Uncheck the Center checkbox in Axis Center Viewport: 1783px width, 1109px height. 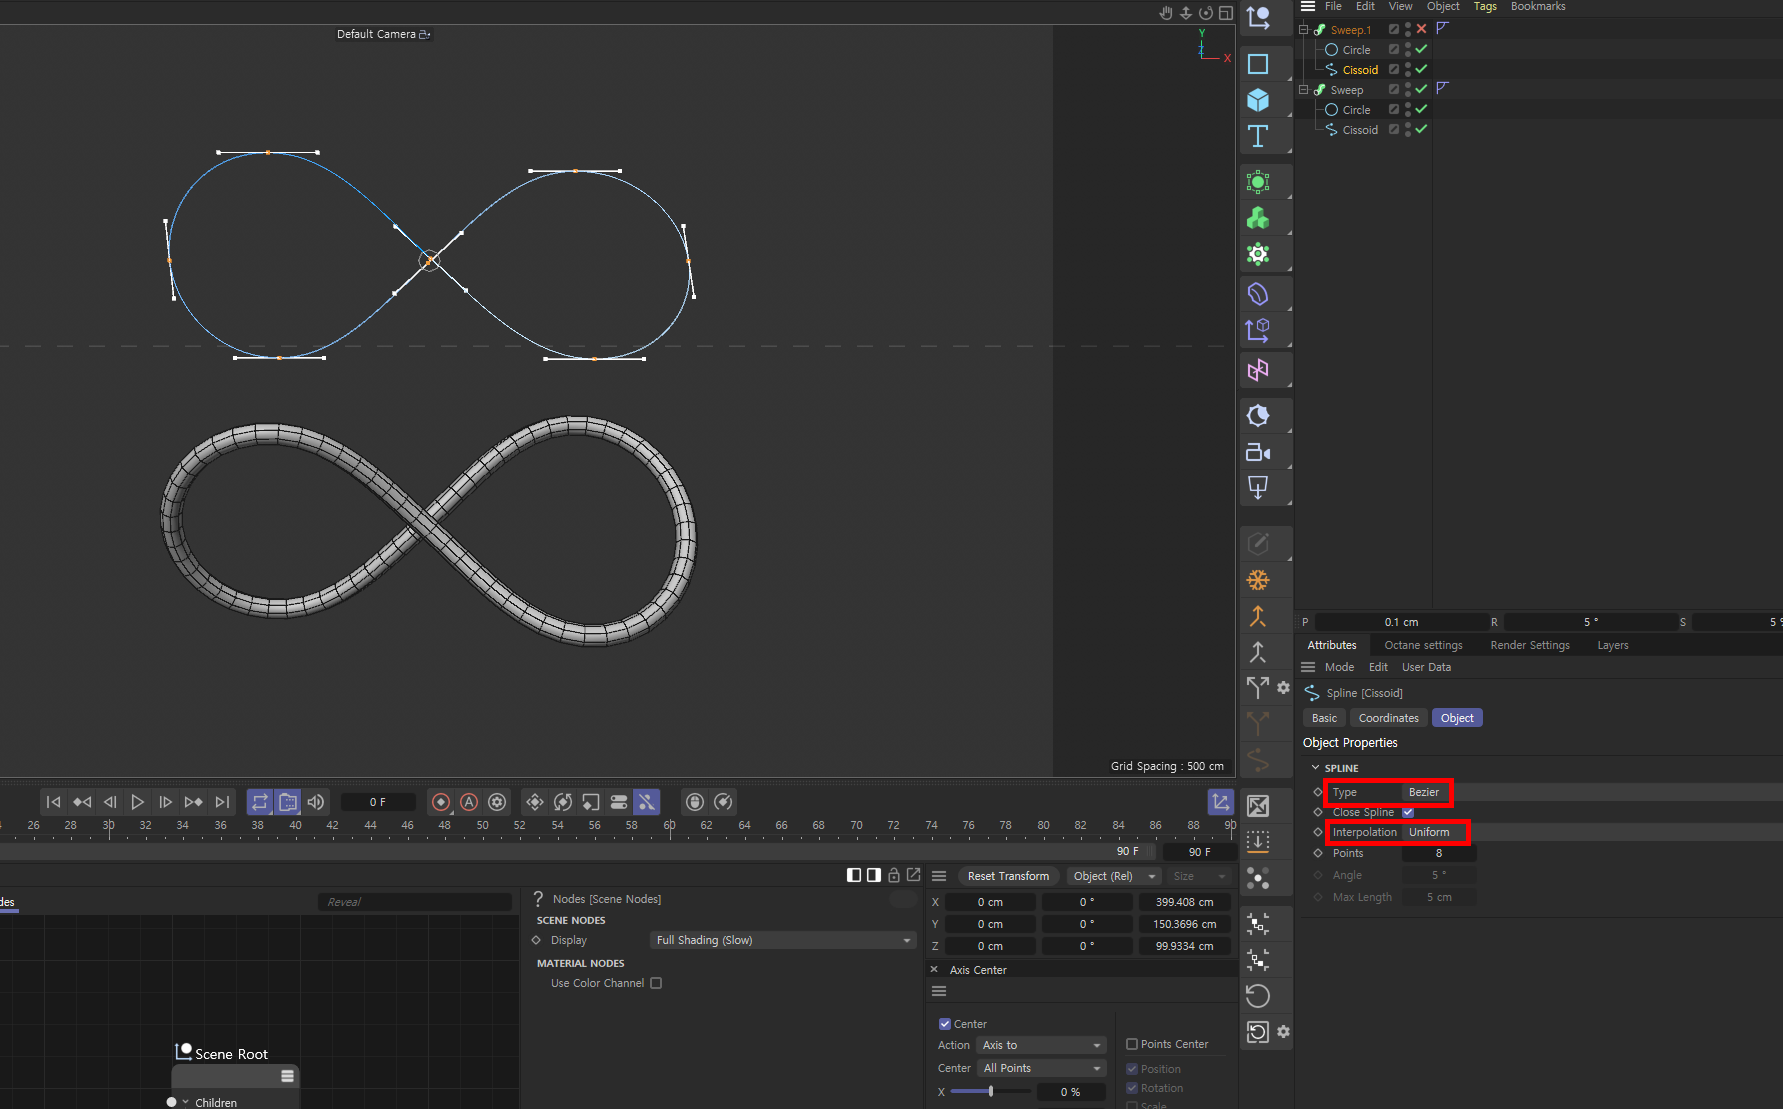944,1024
